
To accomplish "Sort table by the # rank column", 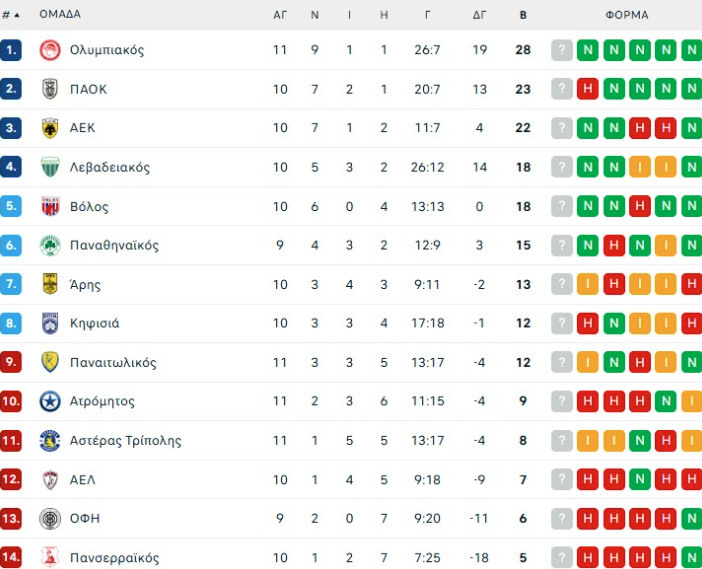I will pyautogui.click(x=11, y=15).
